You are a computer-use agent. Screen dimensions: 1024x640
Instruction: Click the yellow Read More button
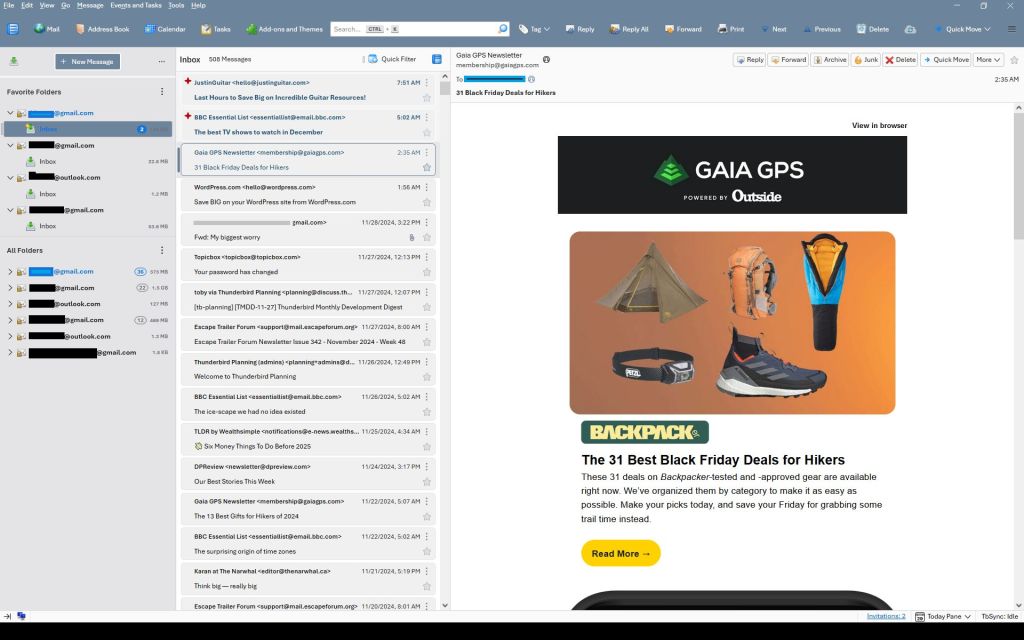[620, 553]
